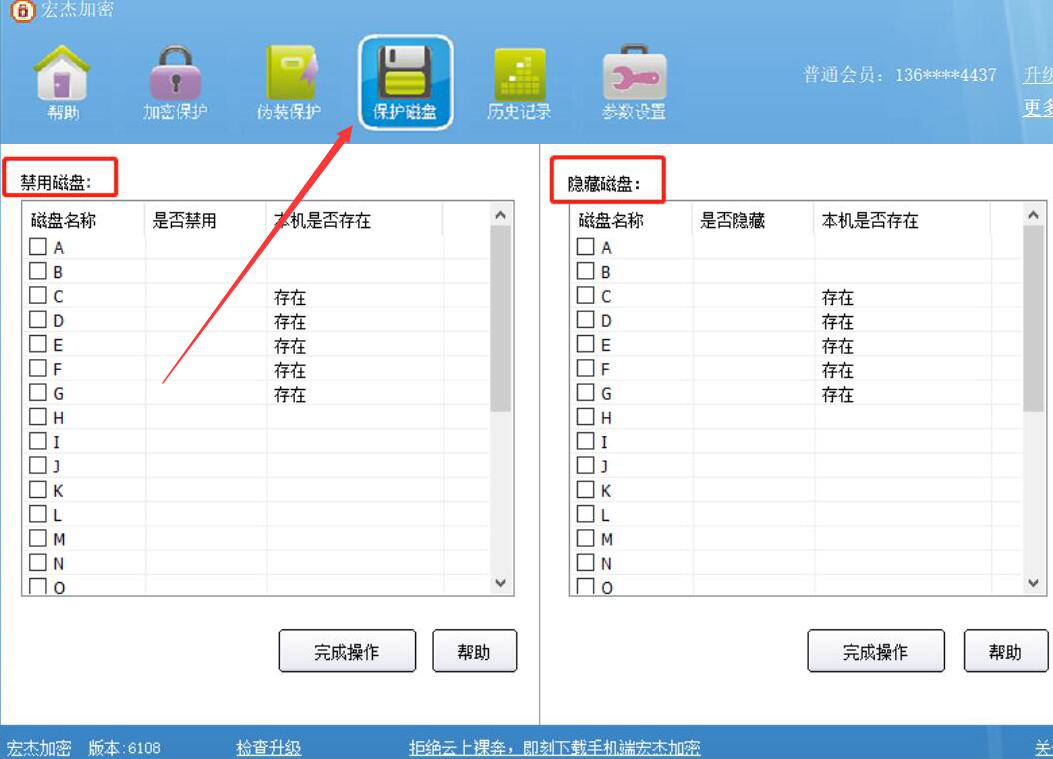The image size is (1053, 759).
Task: Click the 是否隐藏 column header
Action: (733, 220)
